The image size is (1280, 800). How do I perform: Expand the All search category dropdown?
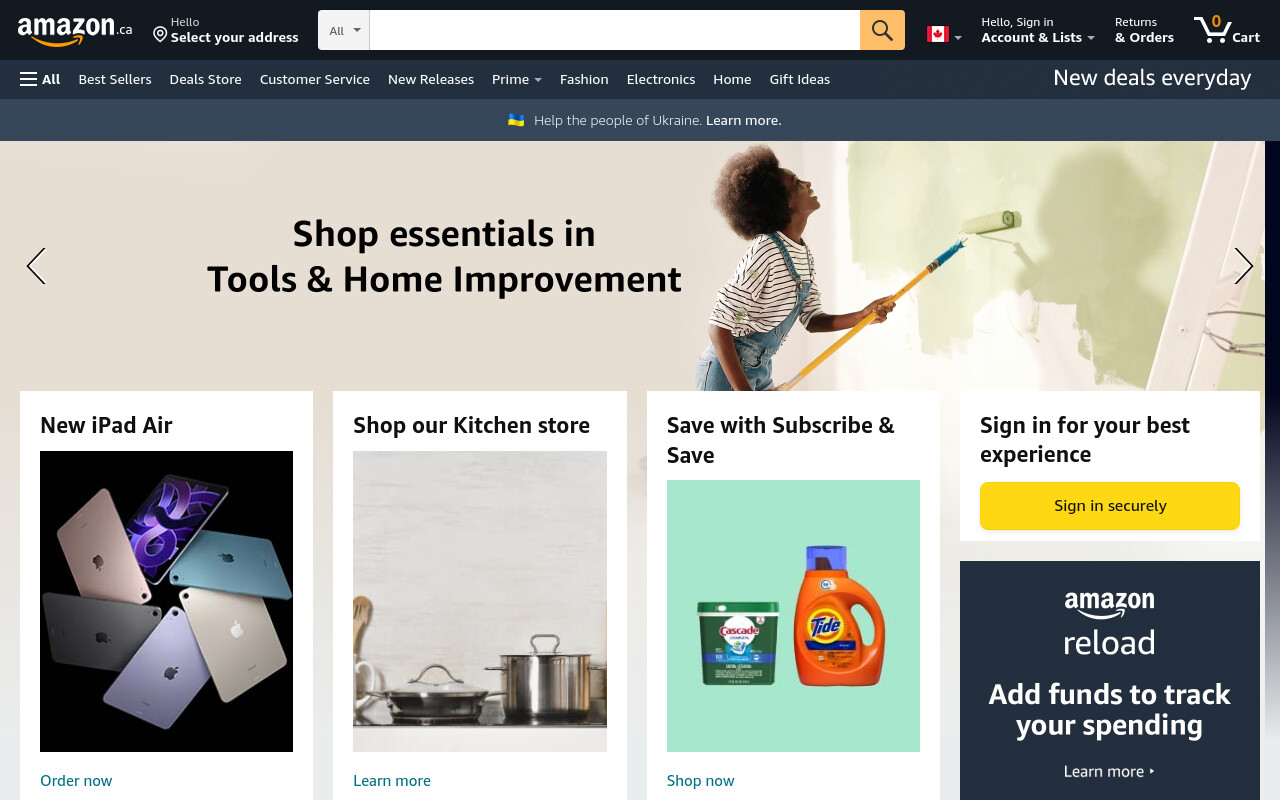coord(344,30)
